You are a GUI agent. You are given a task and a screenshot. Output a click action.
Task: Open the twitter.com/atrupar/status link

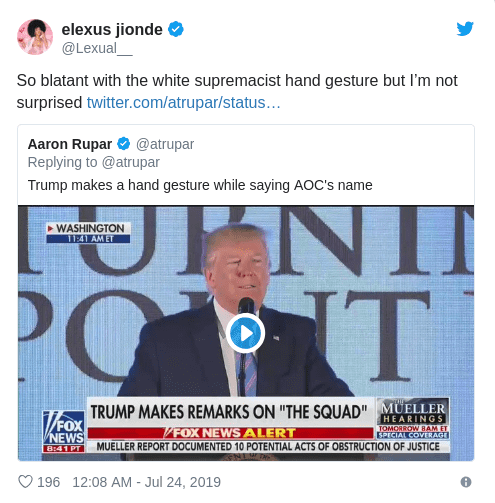point(184,103)
